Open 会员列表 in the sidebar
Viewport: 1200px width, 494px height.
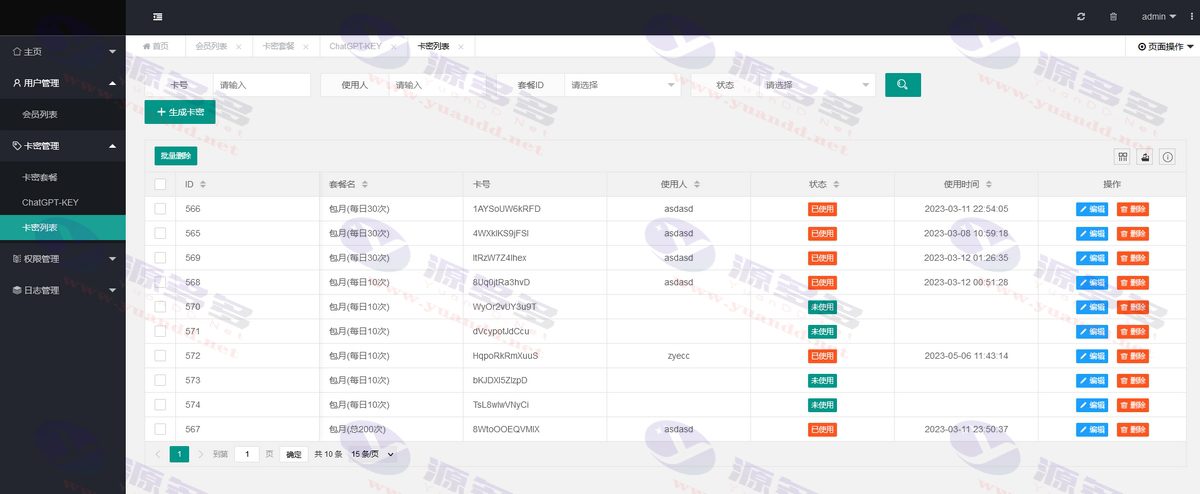[63, 115]
